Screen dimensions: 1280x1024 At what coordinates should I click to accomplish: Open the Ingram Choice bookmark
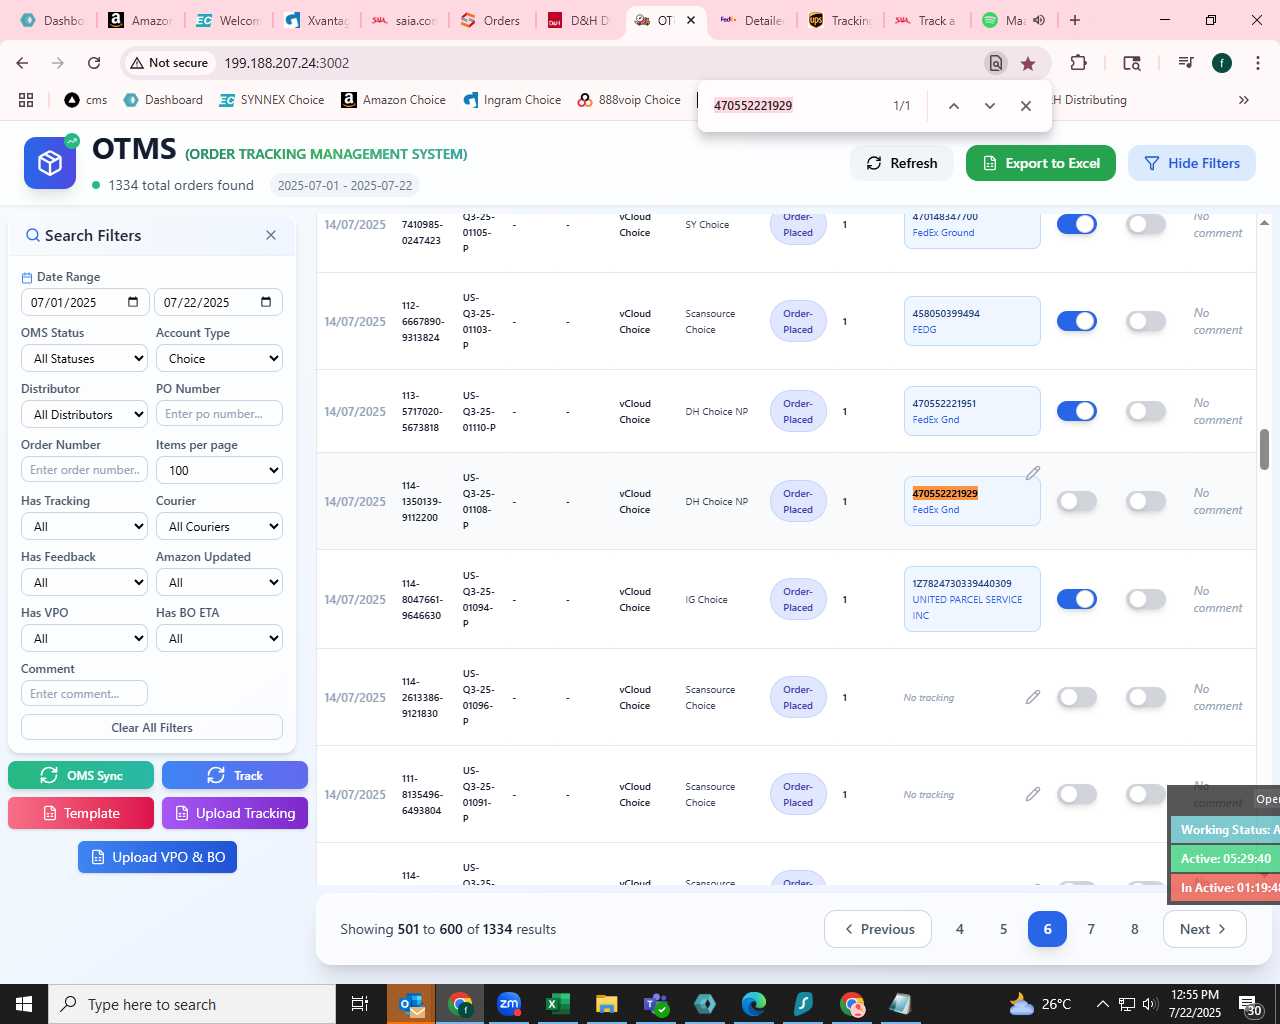512,100
